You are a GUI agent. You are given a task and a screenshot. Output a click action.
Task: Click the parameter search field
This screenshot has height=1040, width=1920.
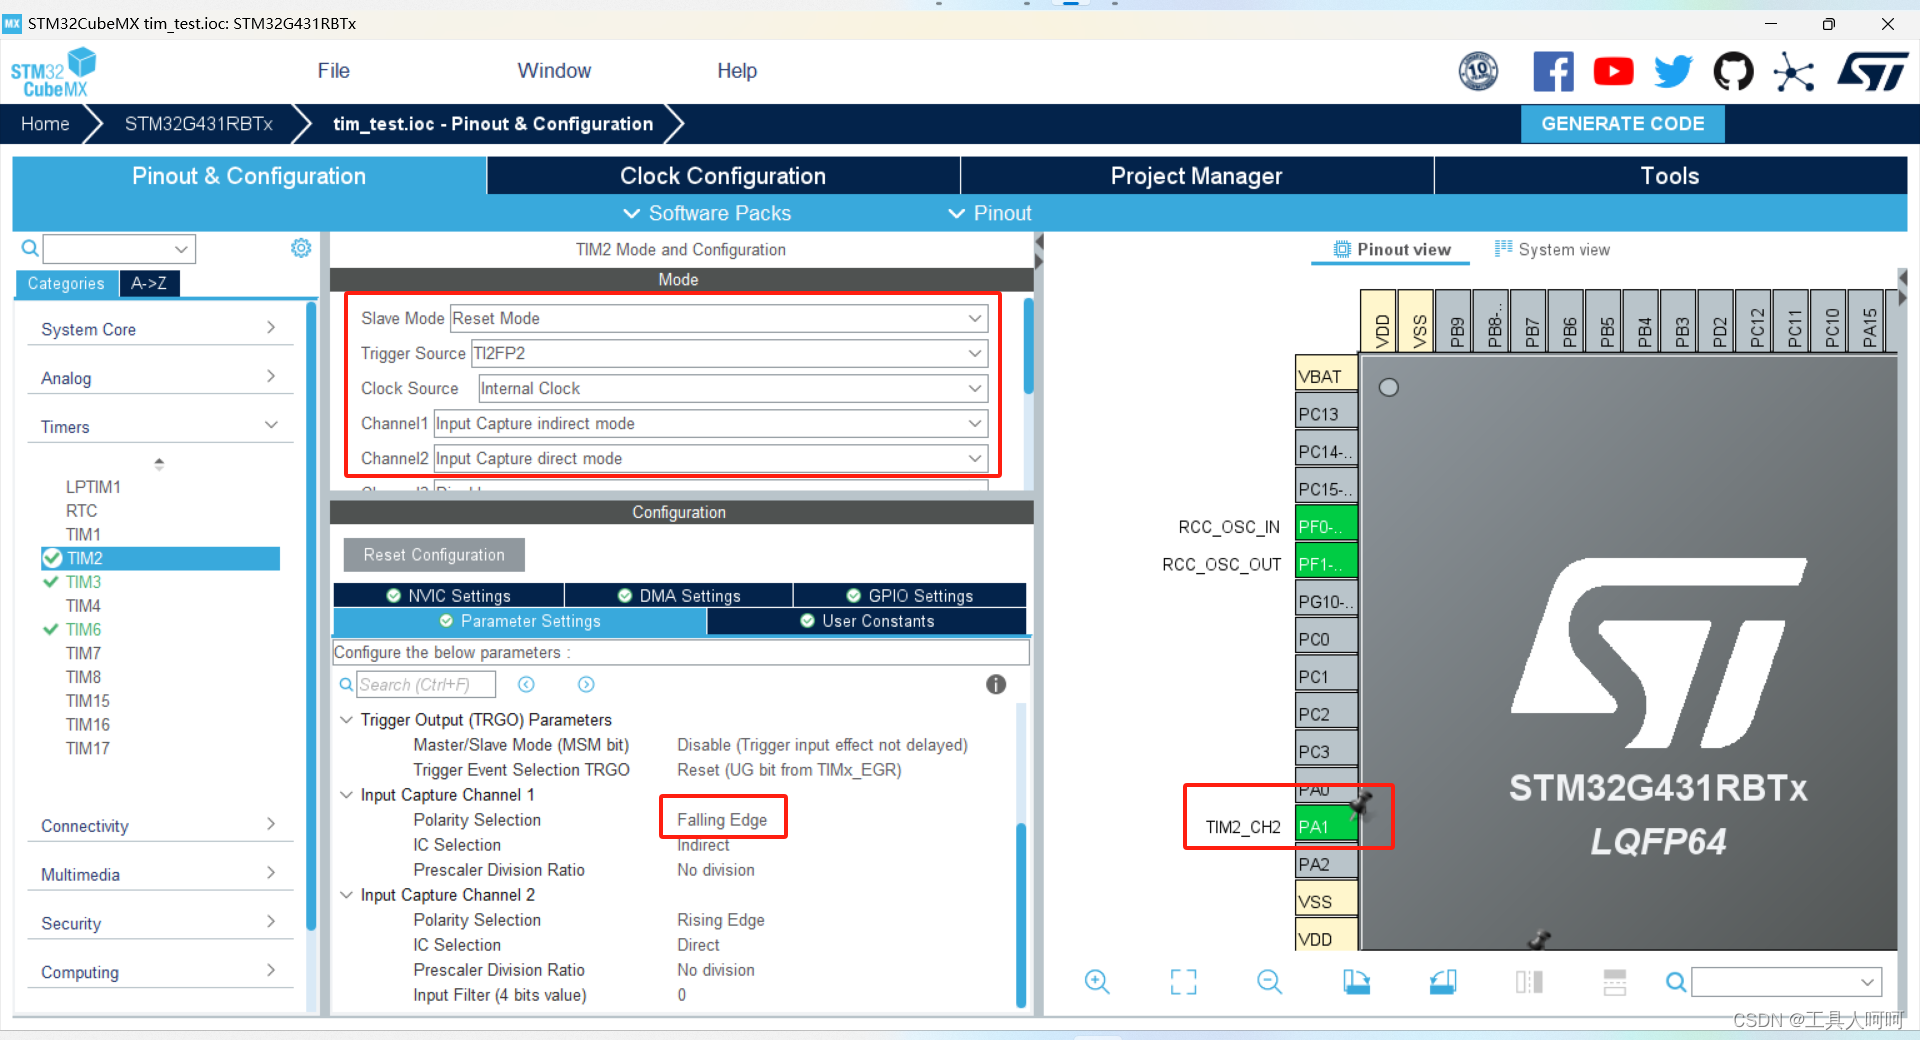(426, 684)
